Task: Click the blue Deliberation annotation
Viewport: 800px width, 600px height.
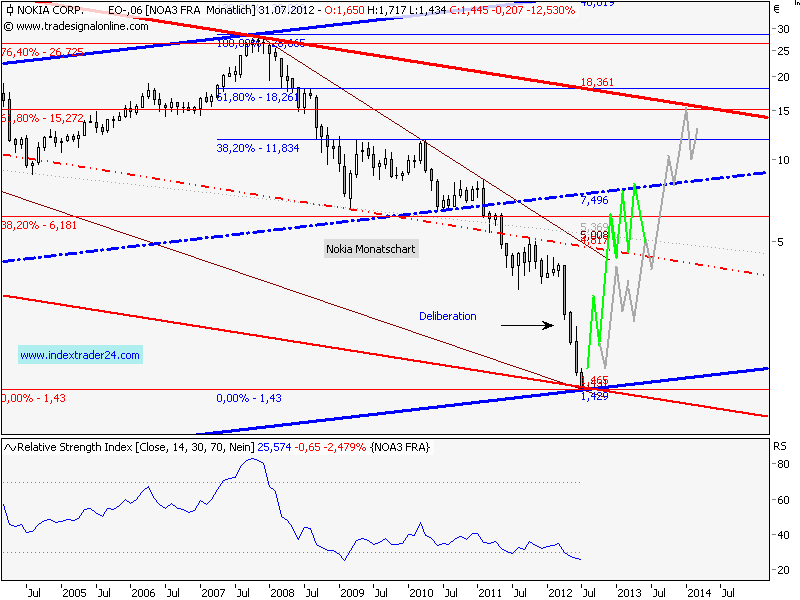Action: 447,316
